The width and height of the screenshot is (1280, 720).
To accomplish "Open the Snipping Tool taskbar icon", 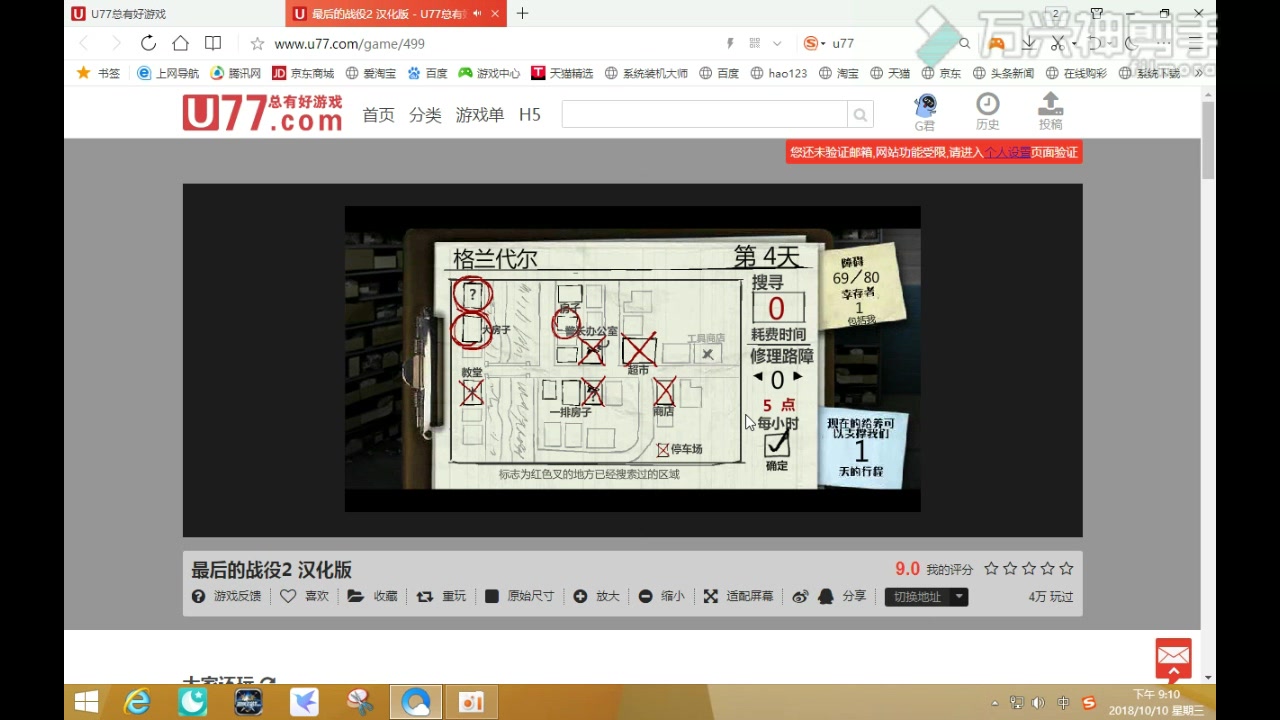I will tap(360, 703).
